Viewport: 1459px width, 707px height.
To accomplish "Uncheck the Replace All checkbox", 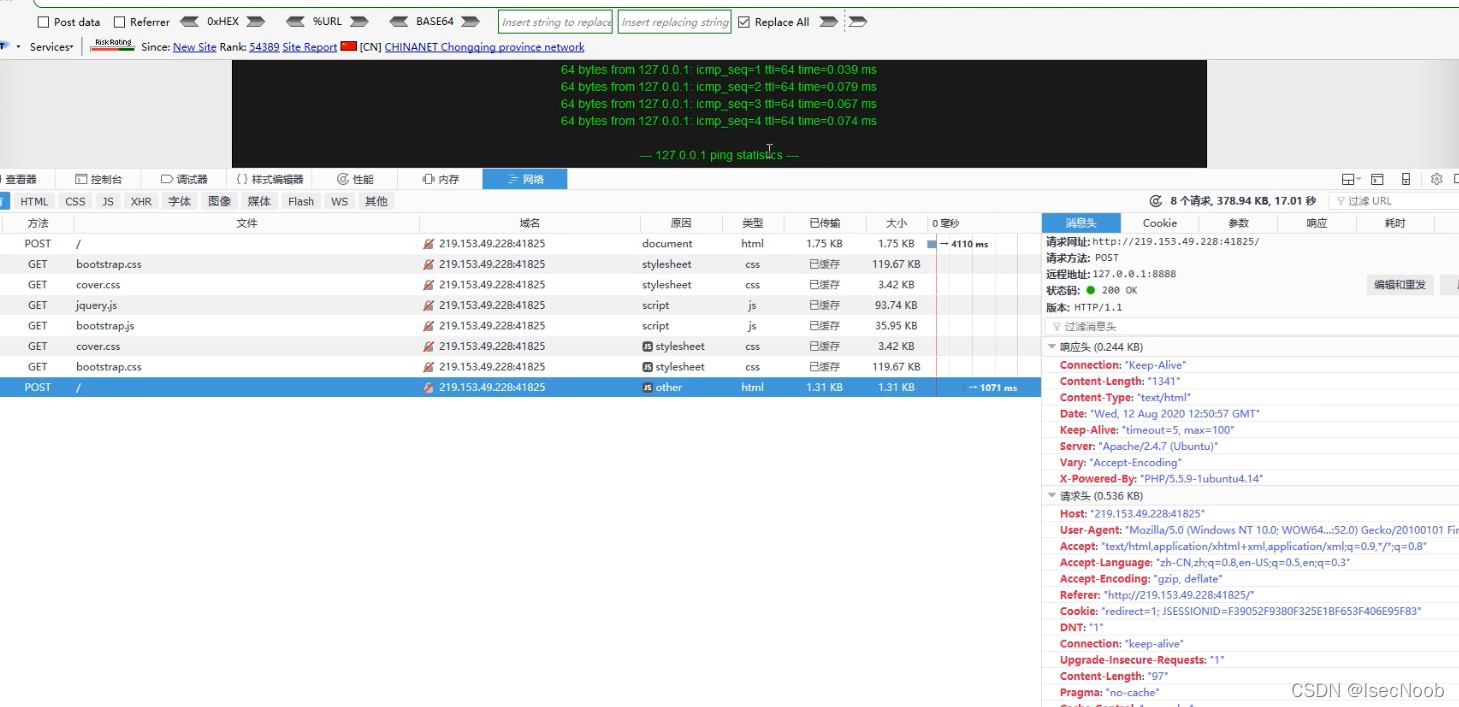I will (743, 22).
